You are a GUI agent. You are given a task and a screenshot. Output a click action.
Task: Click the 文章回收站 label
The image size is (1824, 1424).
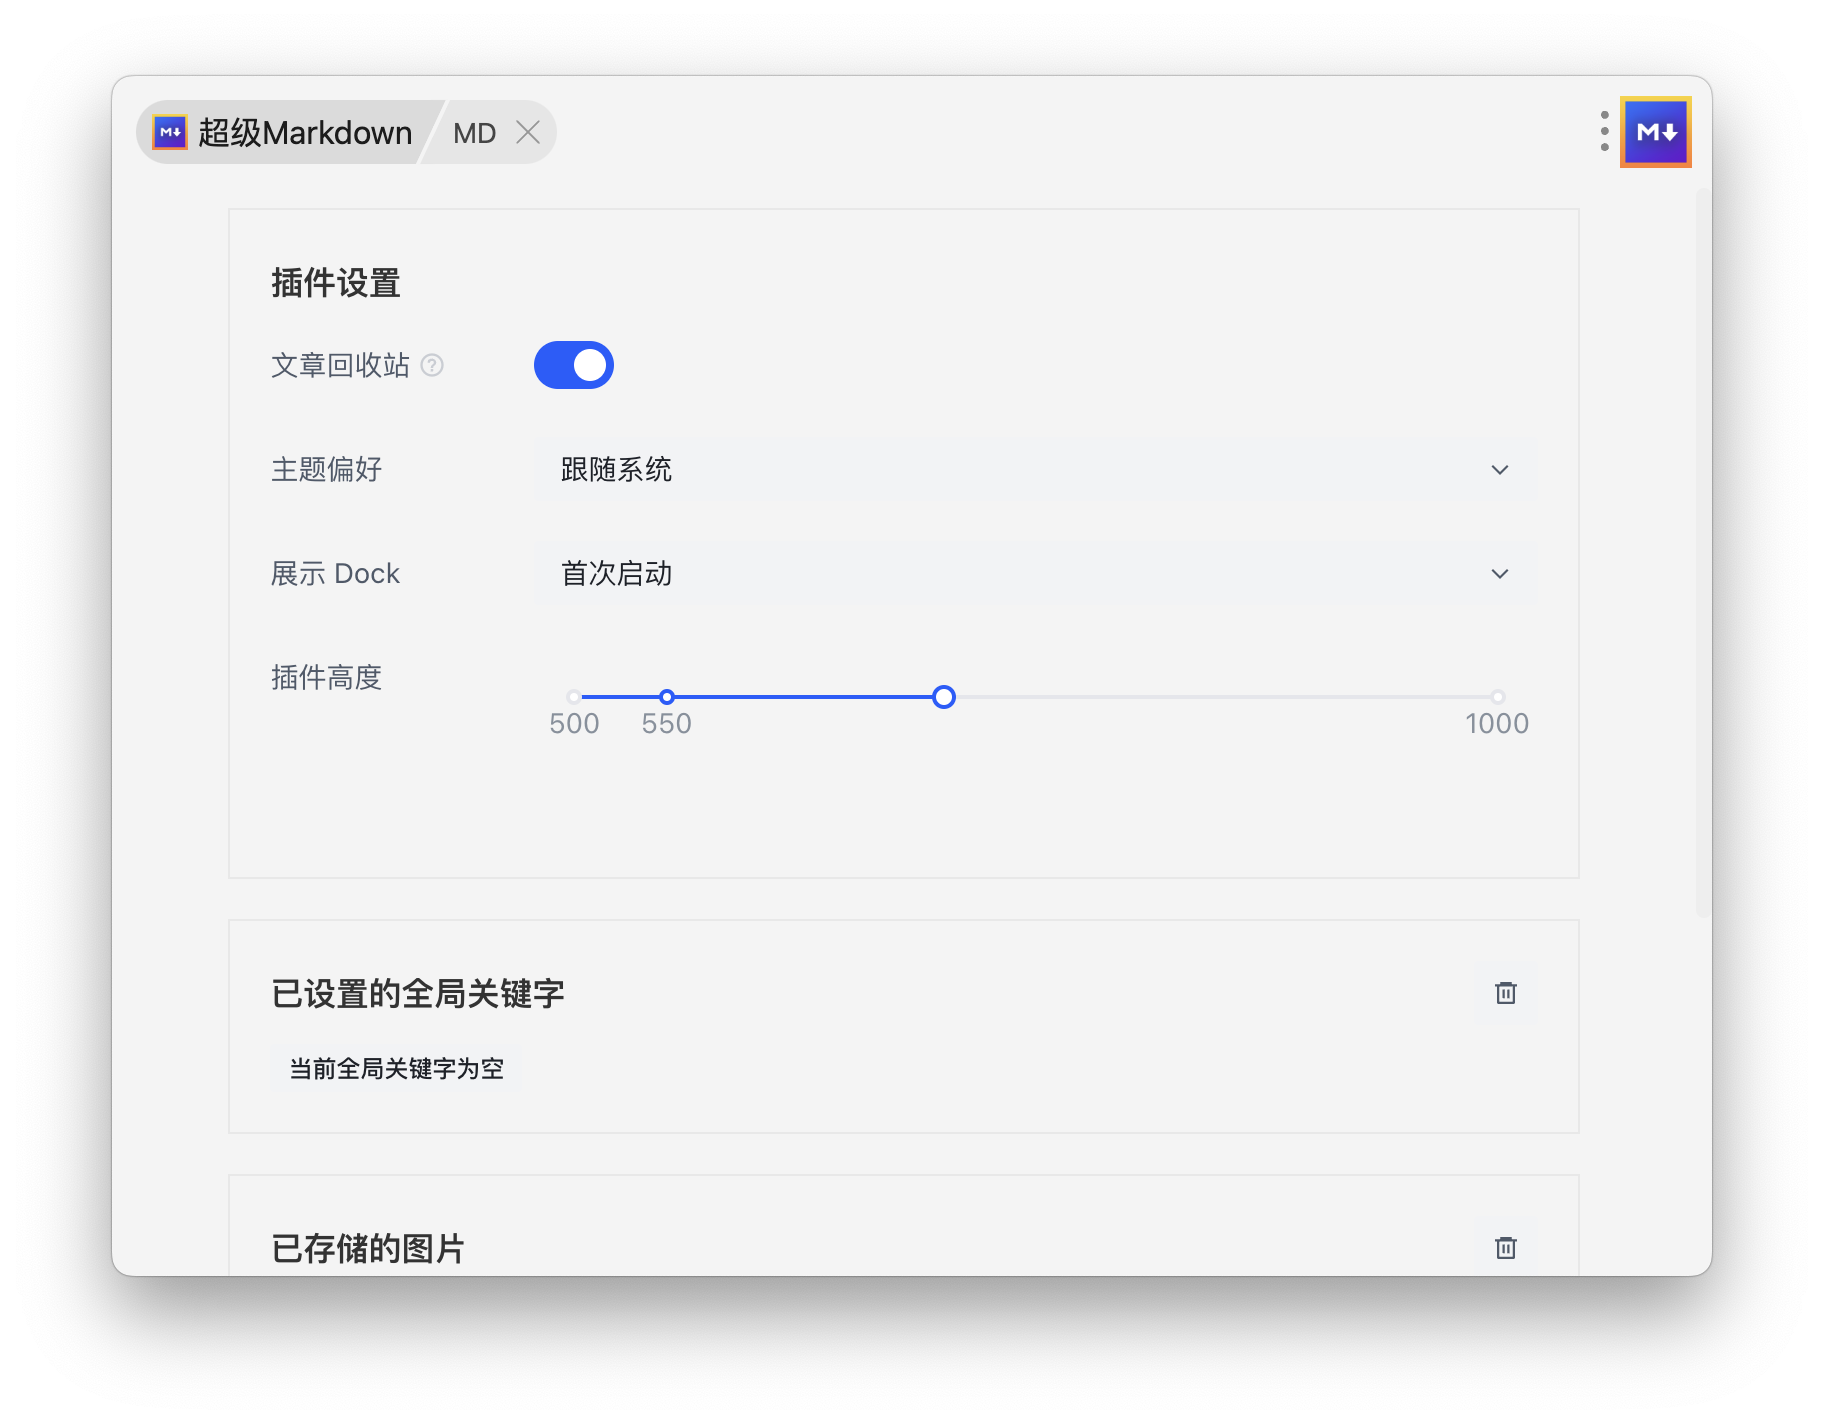click(x=340, y=365)
